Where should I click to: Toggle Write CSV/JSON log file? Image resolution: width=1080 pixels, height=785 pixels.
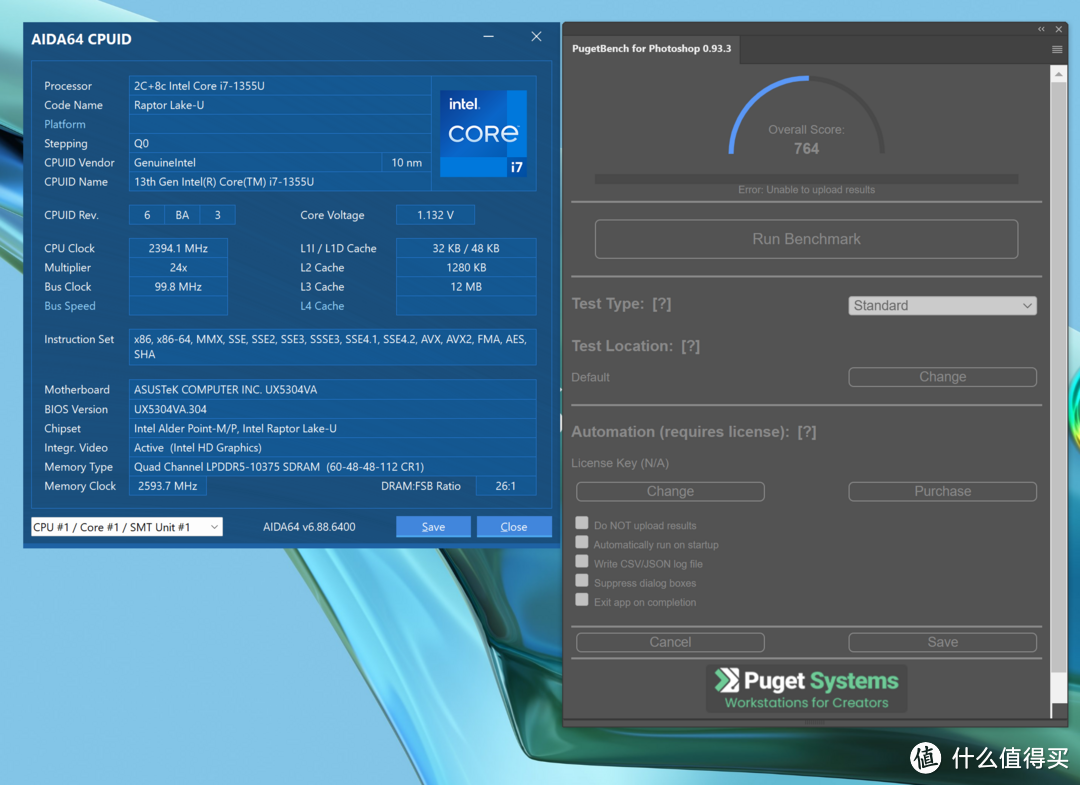pos(582,562)
